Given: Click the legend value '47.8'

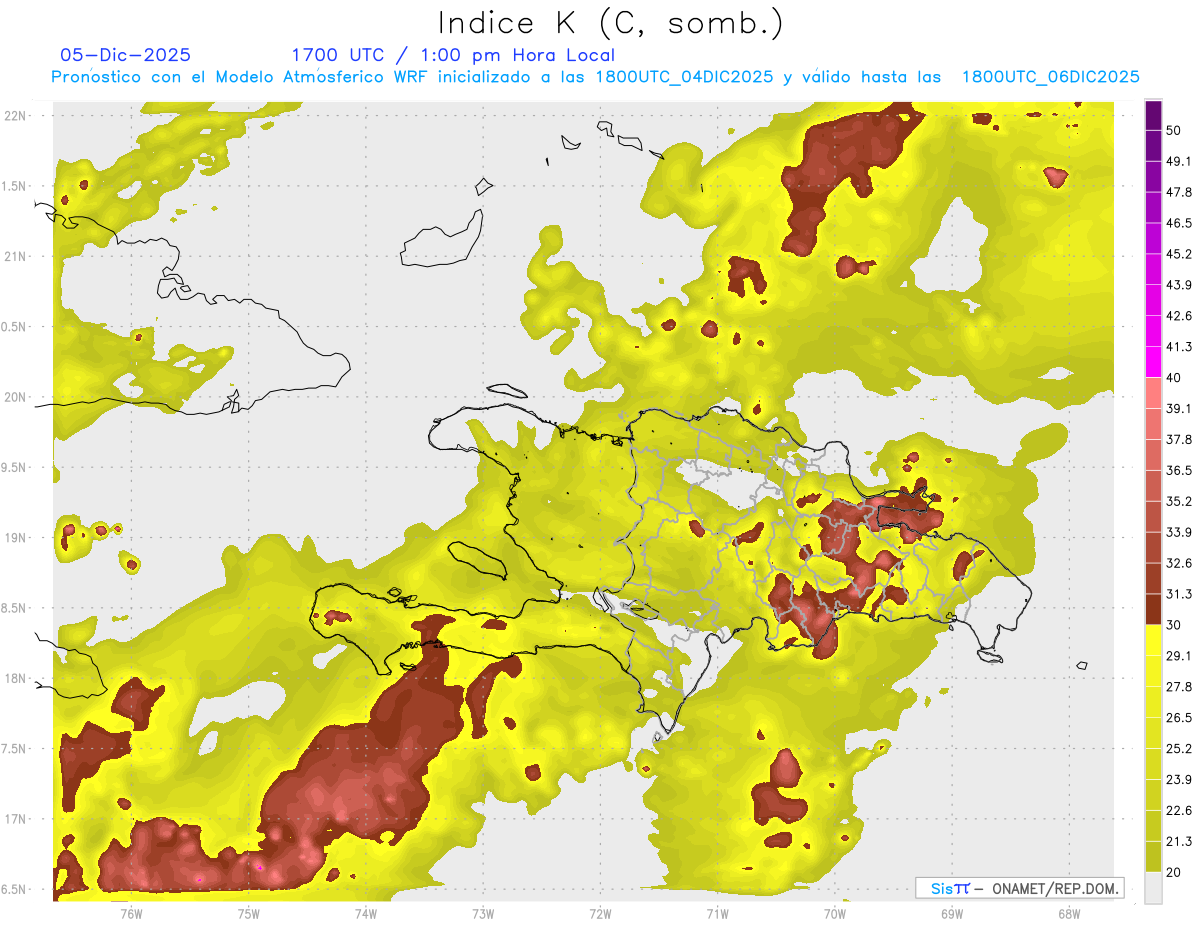Looking at the screenshot, I should click(x=1179, y=192).
